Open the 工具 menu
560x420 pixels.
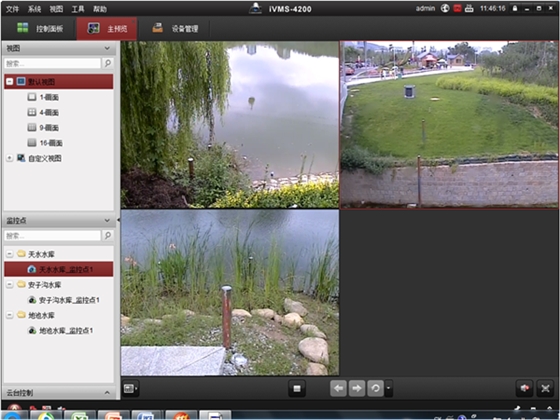point(78,9)
